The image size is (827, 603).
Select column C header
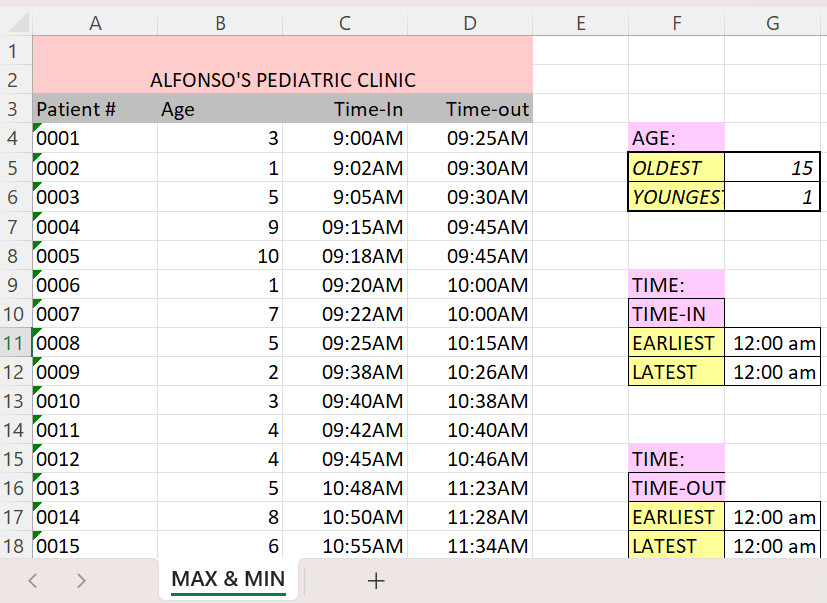[x=345, y=23]
